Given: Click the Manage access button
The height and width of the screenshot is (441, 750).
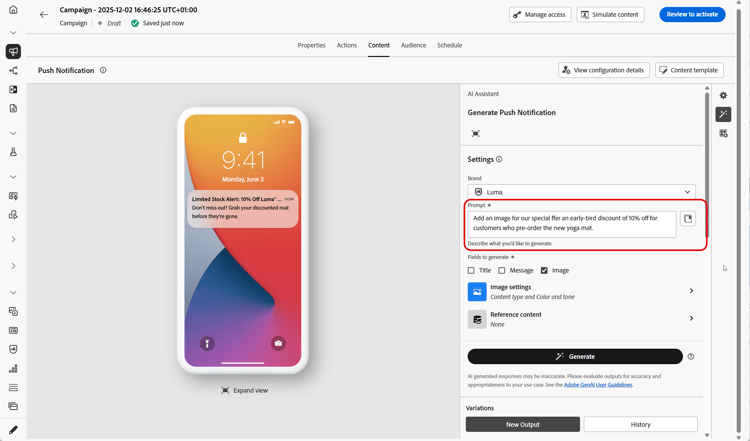Looking at the screenshot, I should tap(540, 14).
